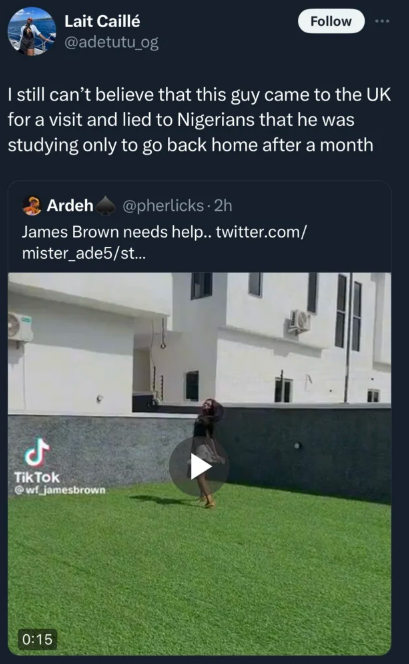Open the three-dot more options menu
The image size is (409, 664).
pyautogui.click(x=382, y=21)
